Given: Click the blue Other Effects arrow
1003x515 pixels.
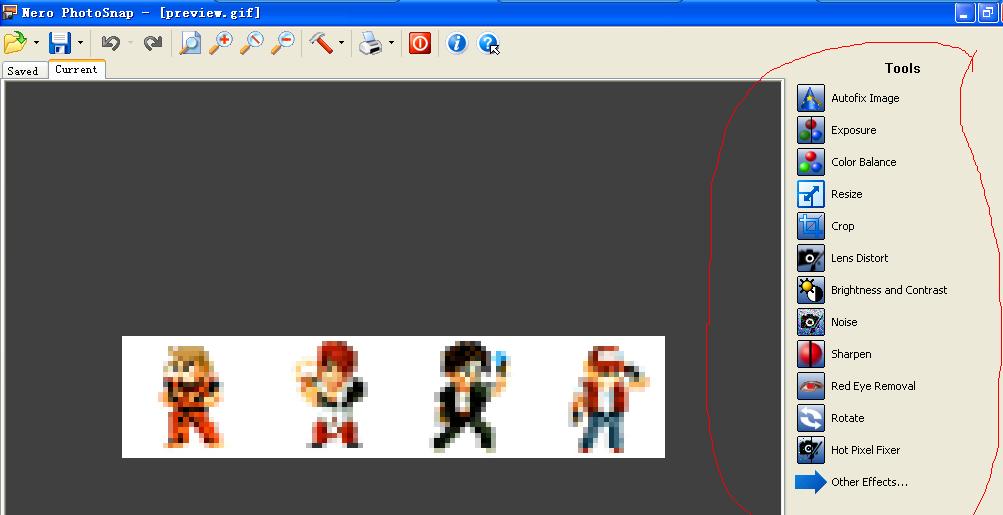Looking at the screenshot, I should [x=810, y=482].
